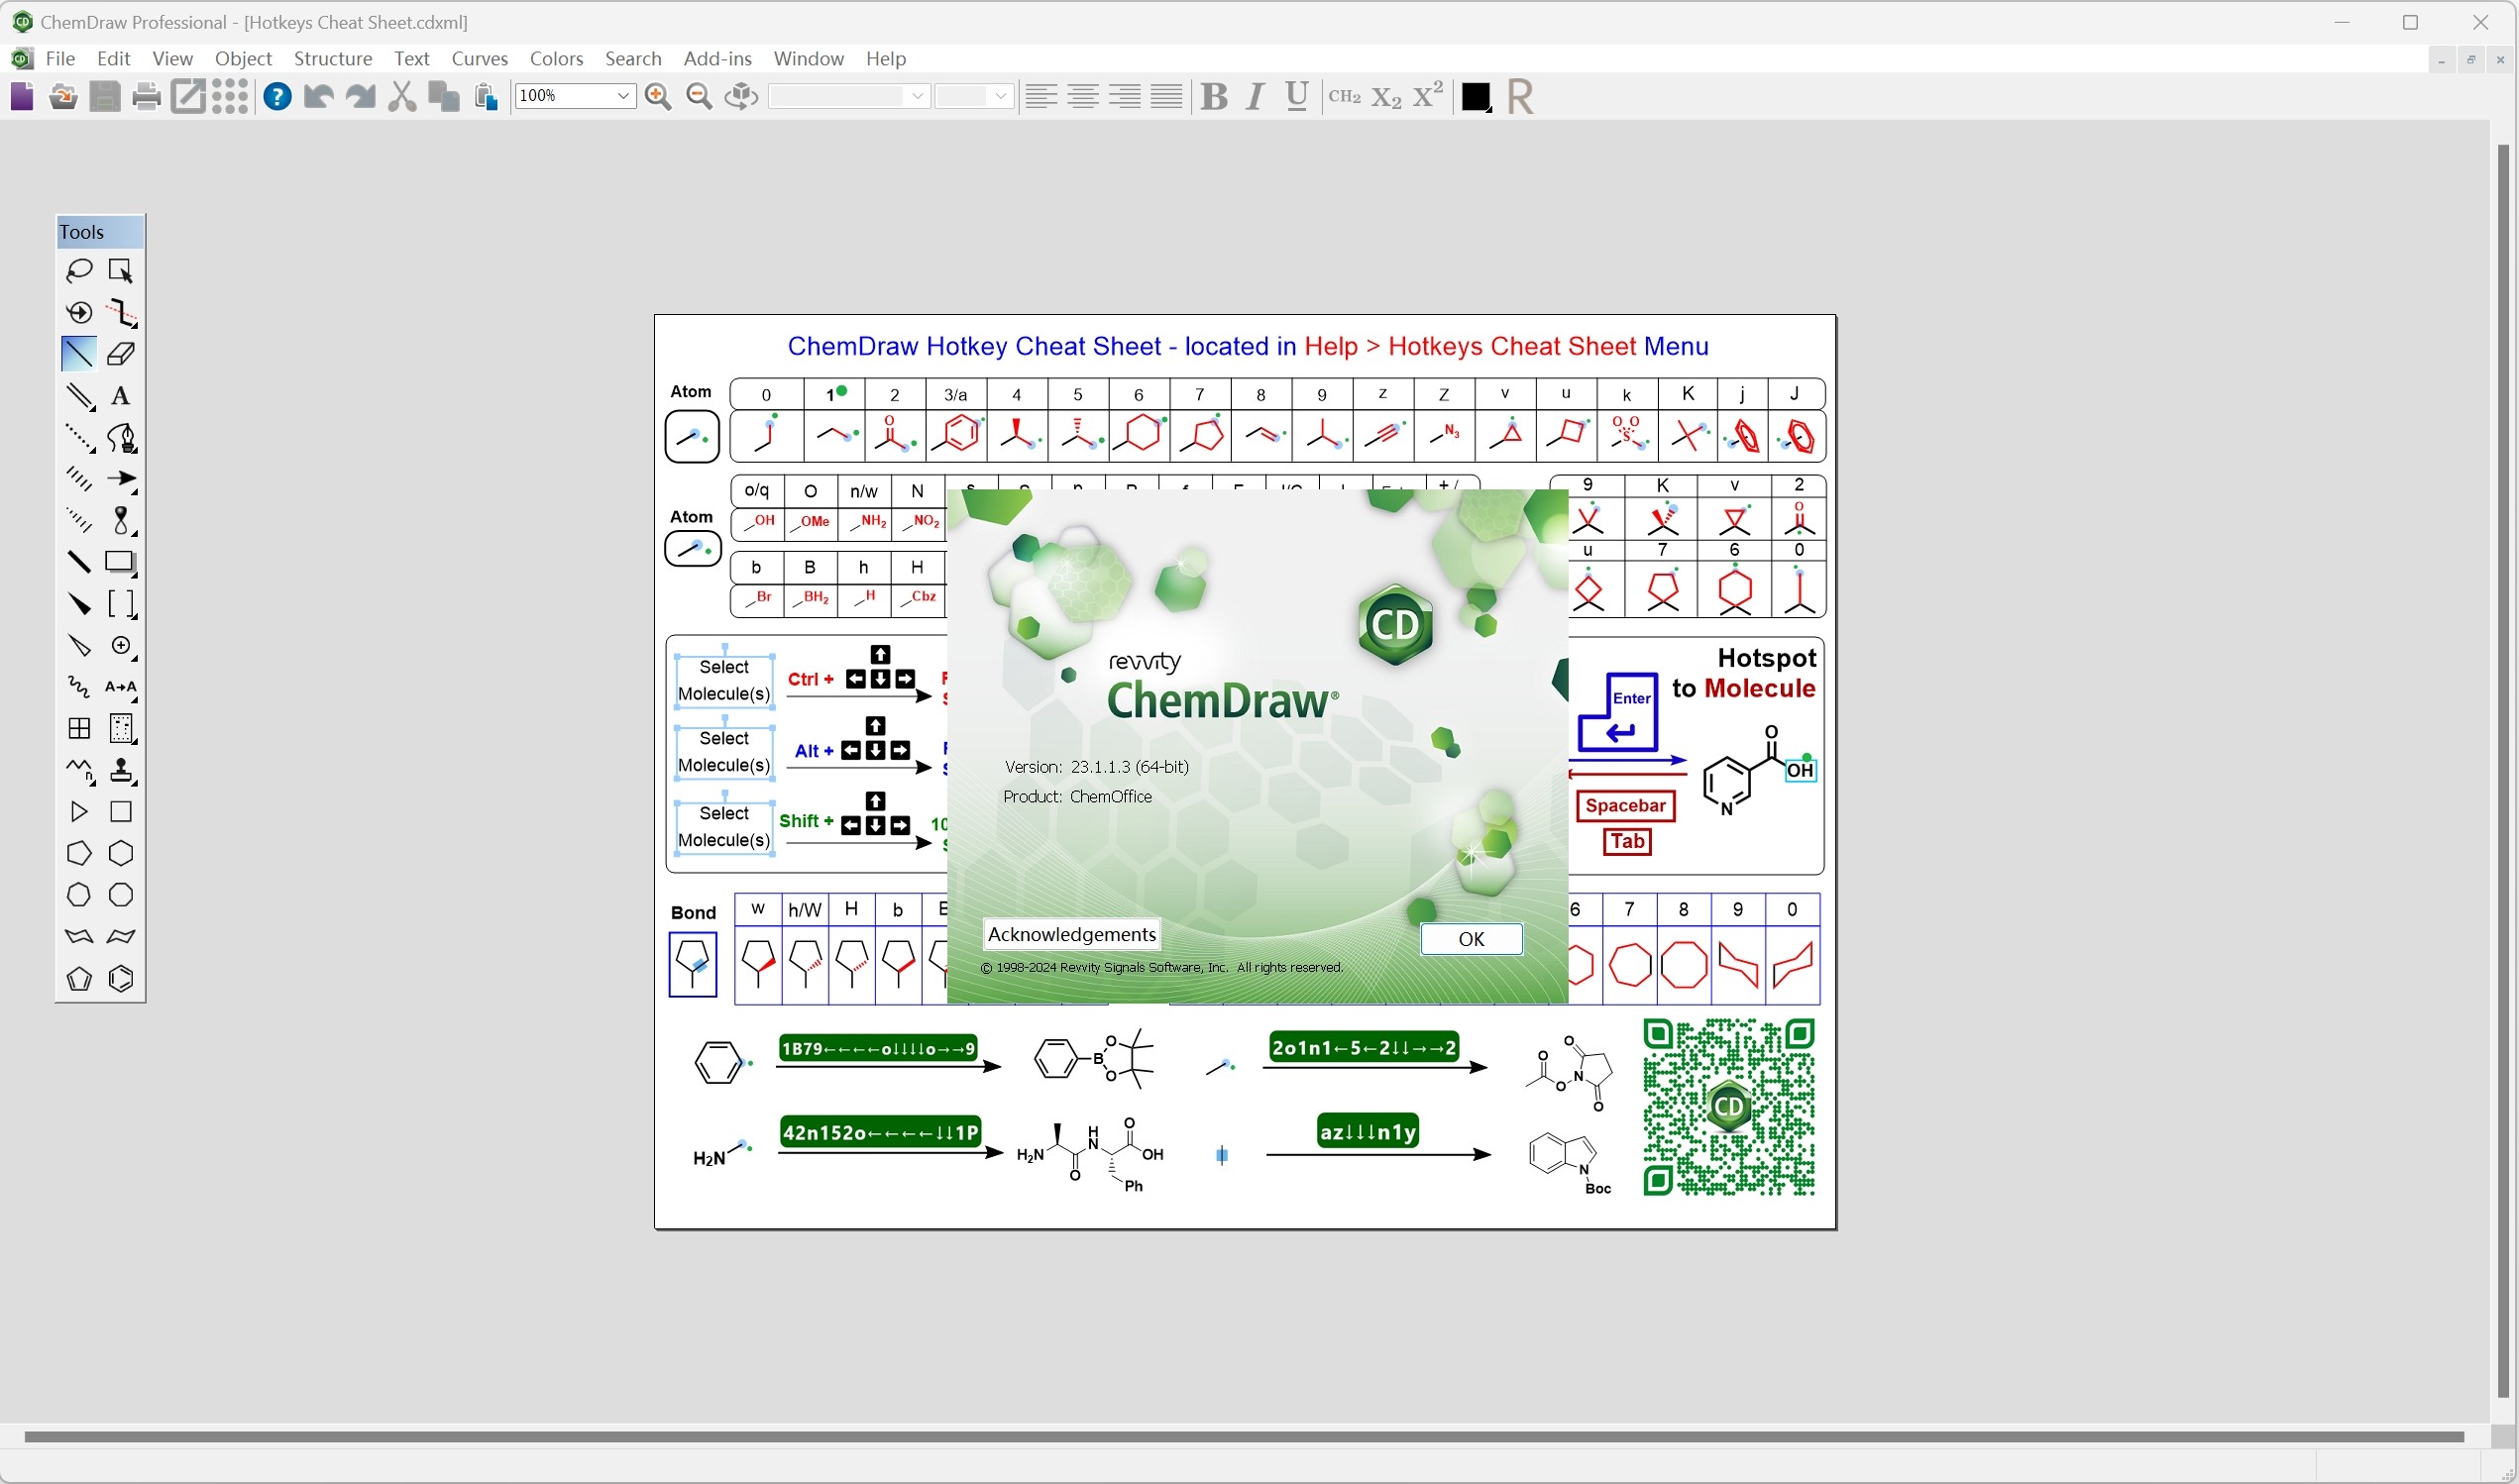
Task: Toggle the CH2 formula style
Action: pyautogui.click(x=1344, y=96)
